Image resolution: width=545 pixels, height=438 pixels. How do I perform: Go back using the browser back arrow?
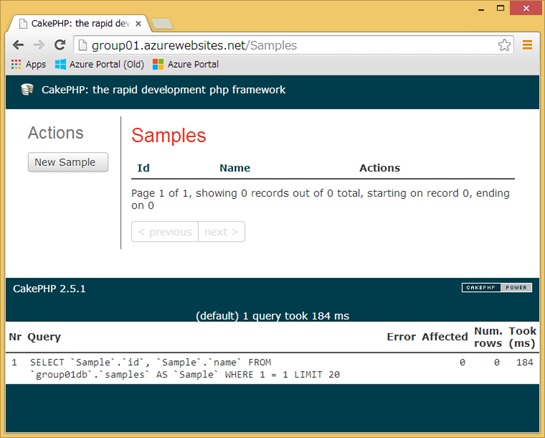(18, 45)
